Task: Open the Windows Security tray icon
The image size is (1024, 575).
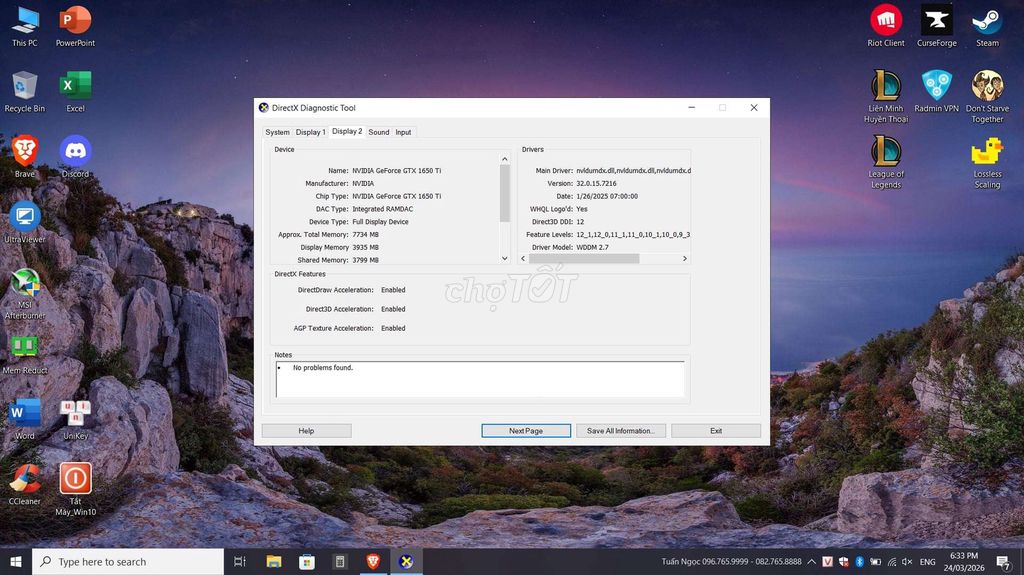Action: pyautogui.click(x=844, y=561)
